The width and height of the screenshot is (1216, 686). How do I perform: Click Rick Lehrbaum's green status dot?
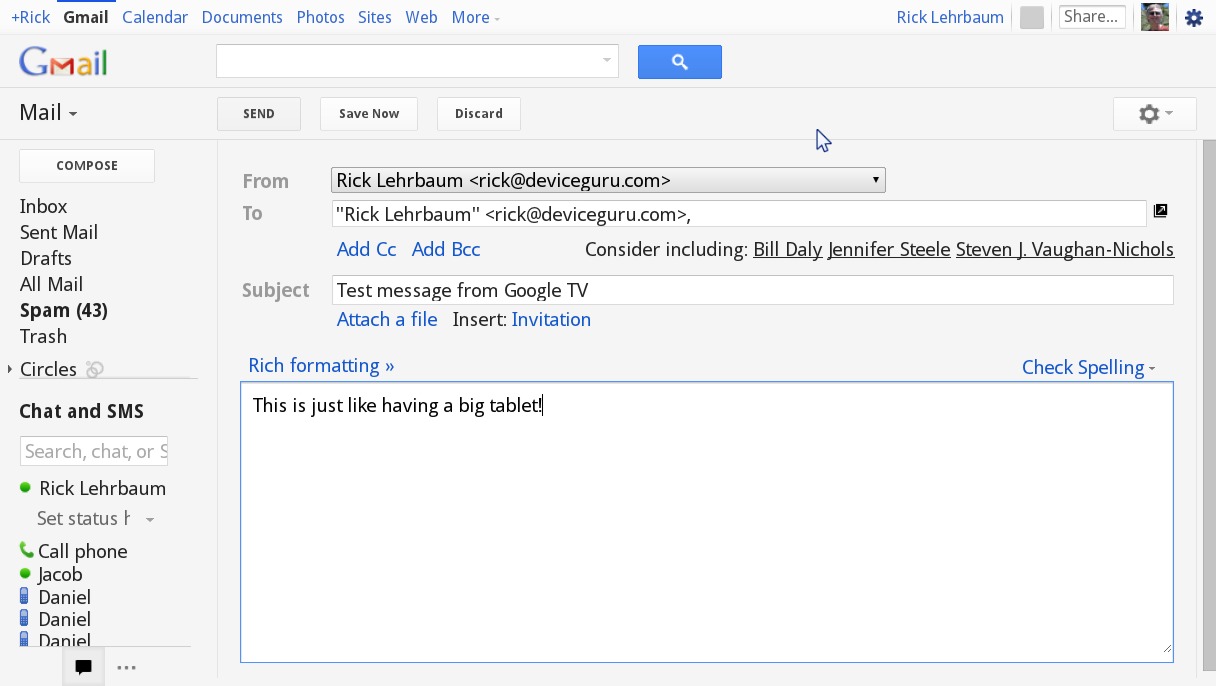point(26,488)
